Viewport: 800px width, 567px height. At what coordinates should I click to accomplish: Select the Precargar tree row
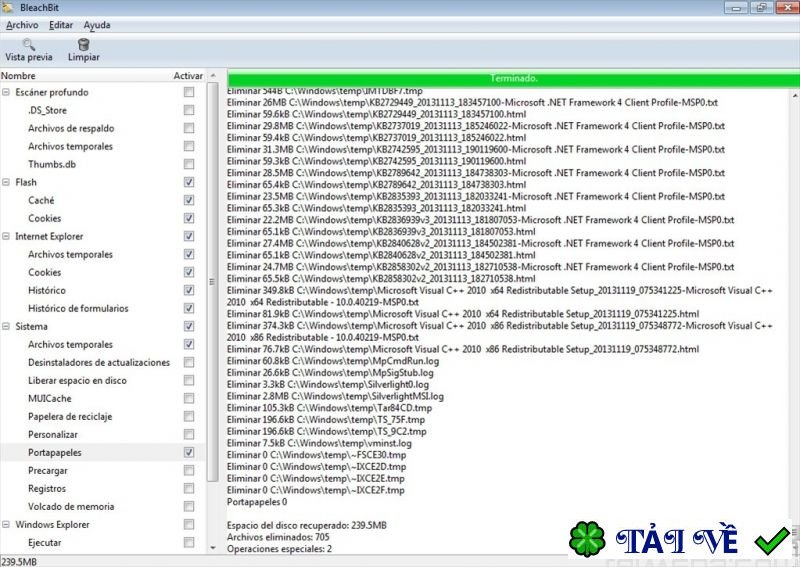coord(102,471)
